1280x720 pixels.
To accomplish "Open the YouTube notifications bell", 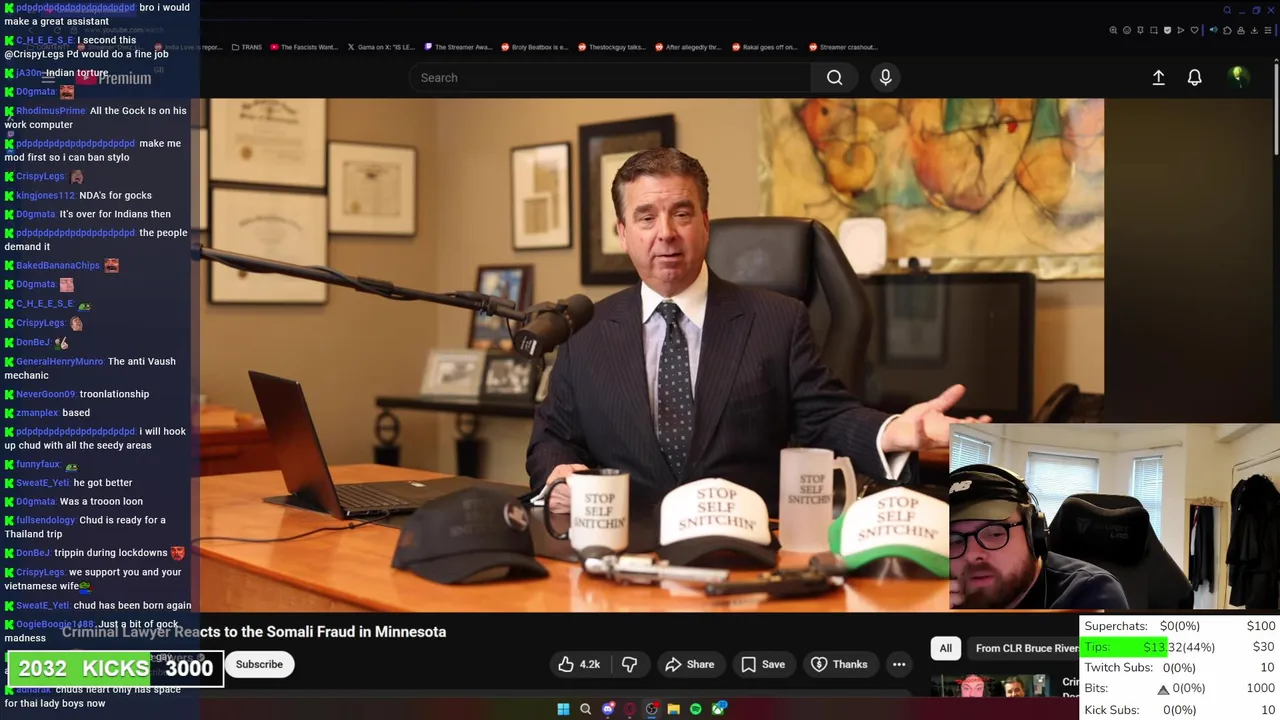I will click(1194, 77).
